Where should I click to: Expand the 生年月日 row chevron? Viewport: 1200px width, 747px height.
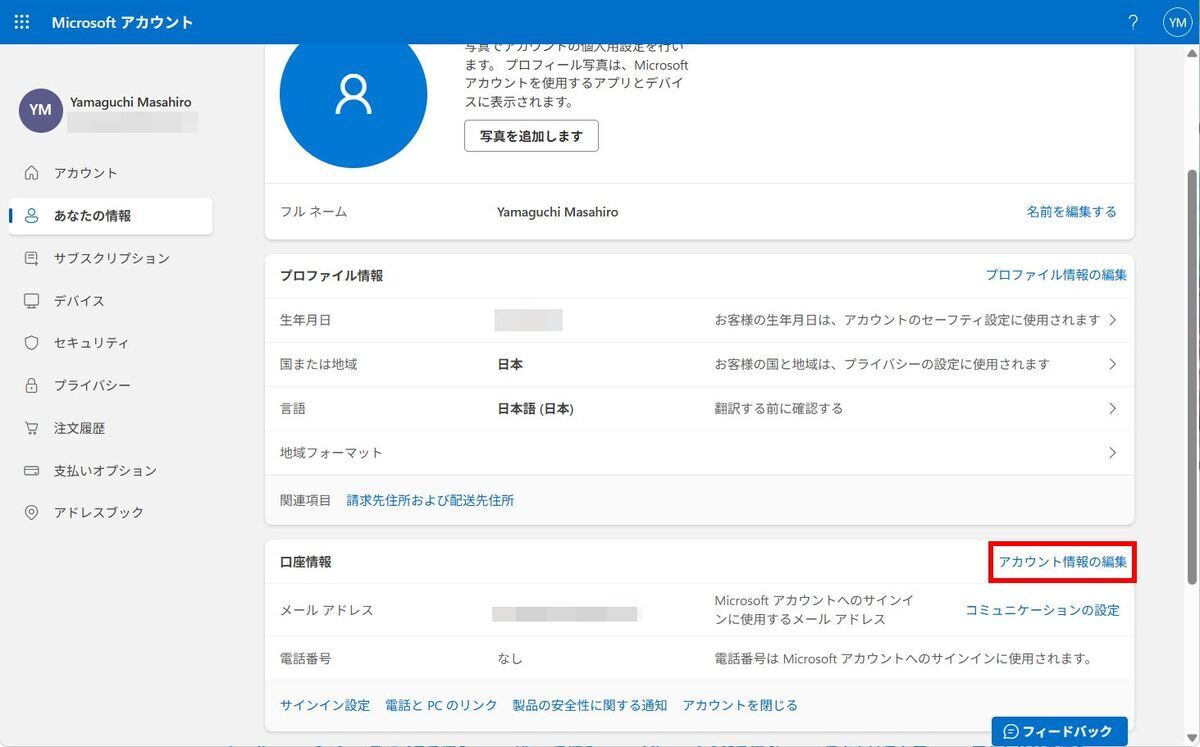tap(1113, 320)
